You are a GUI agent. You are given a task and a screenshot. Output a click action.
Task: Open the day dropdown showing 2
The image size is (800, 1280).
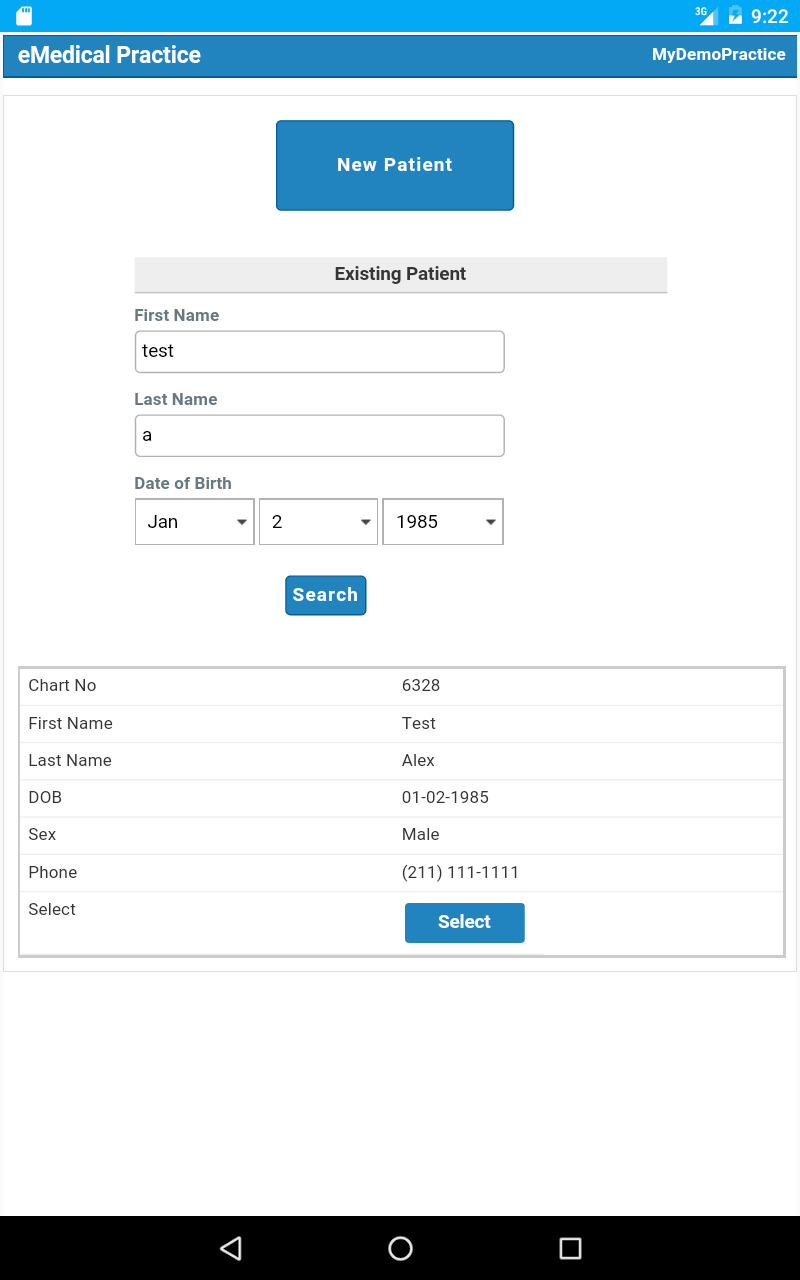[318, 521]
